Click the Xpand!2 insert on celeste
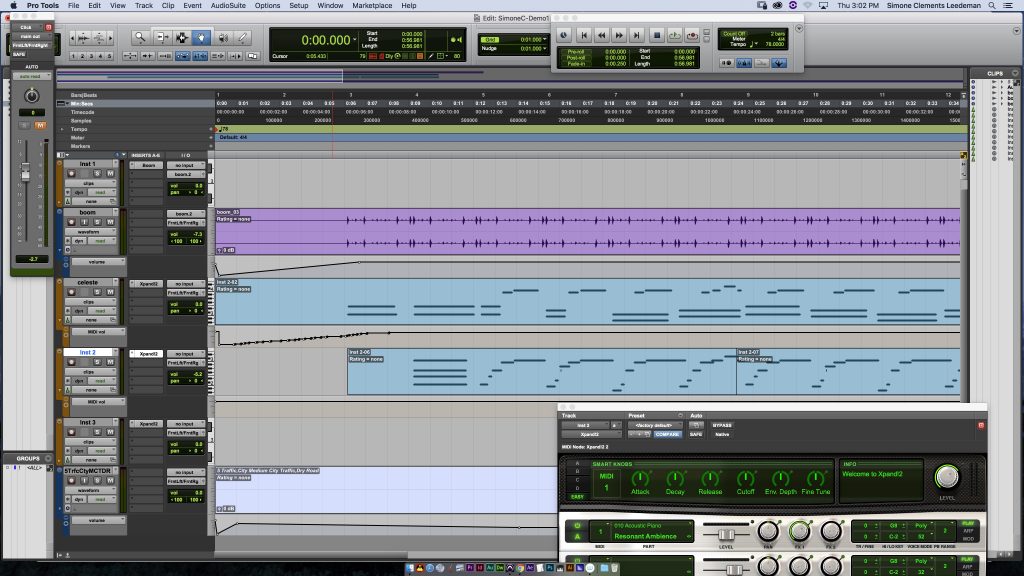Viewport: 1024px width, 576px height. click(148, 284)
